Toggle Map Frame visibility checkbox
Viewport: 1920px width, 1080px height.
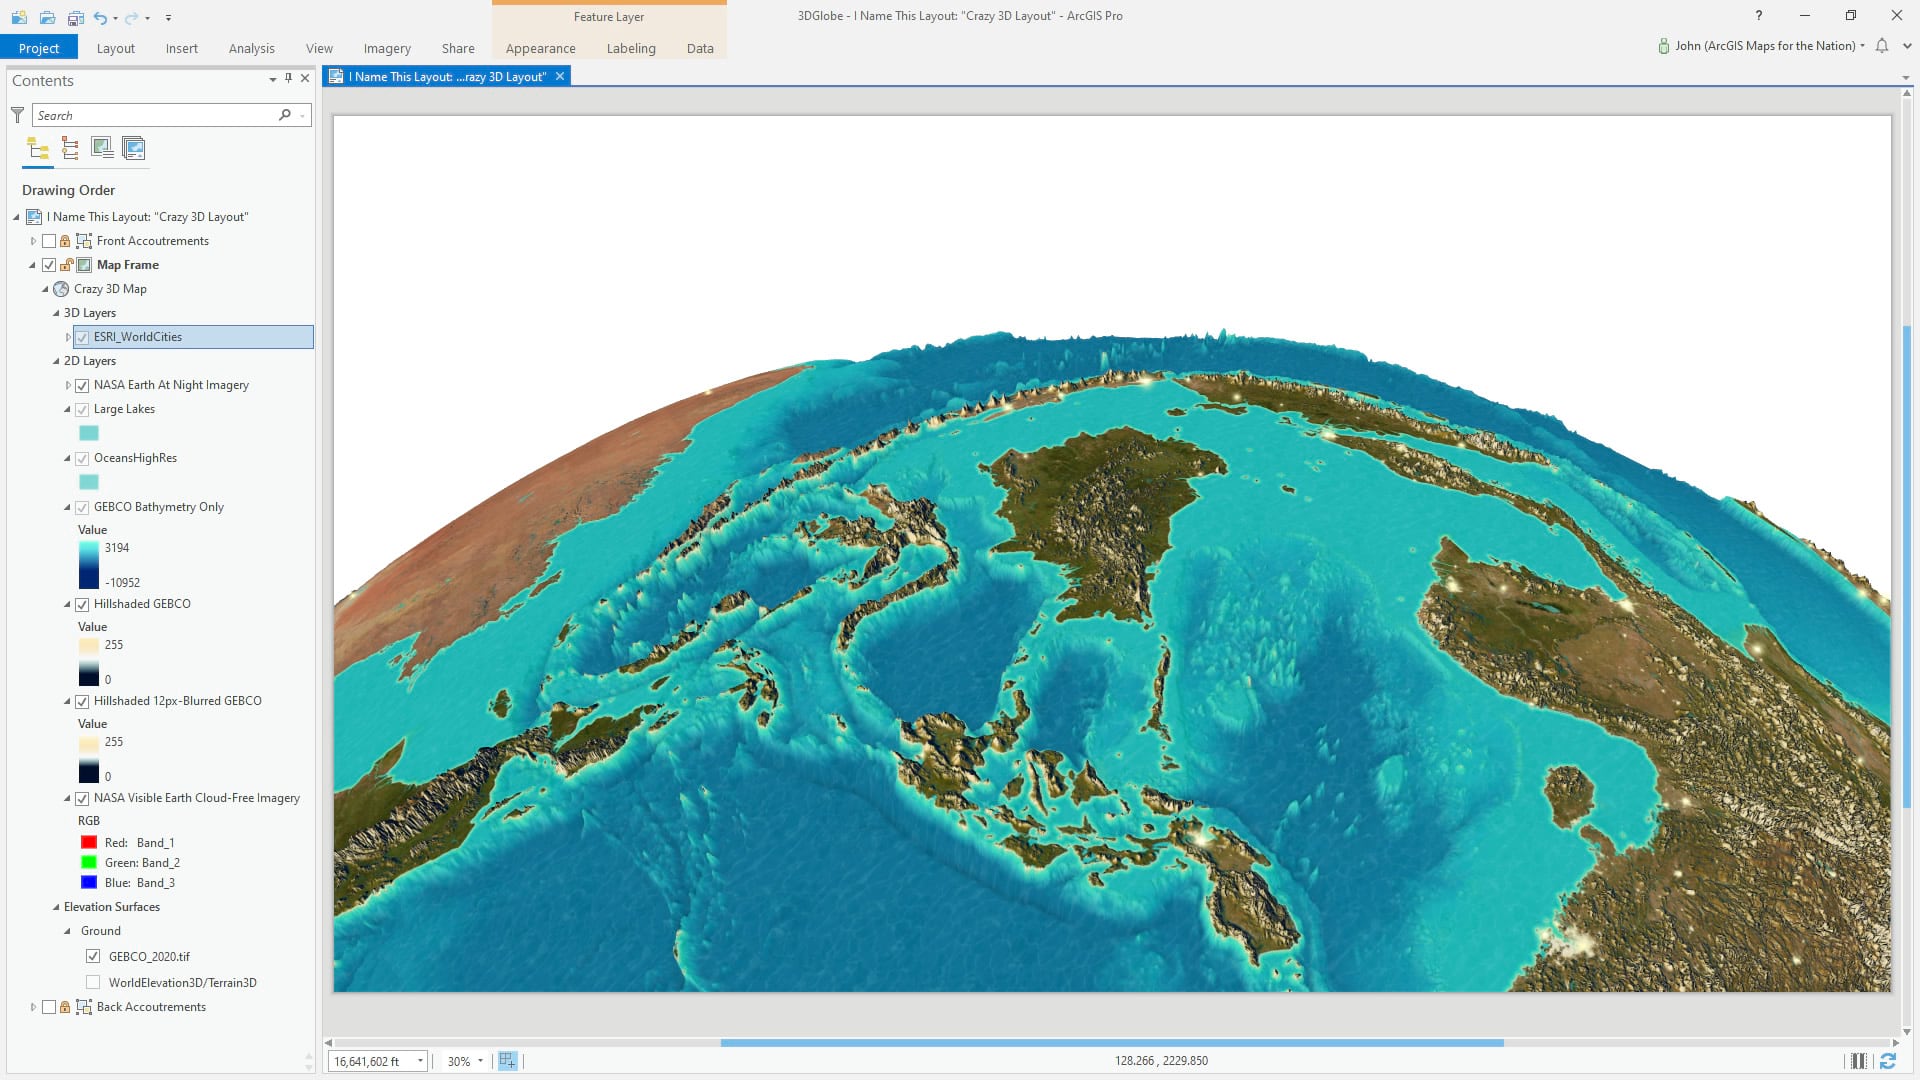(x=49, y=265)
